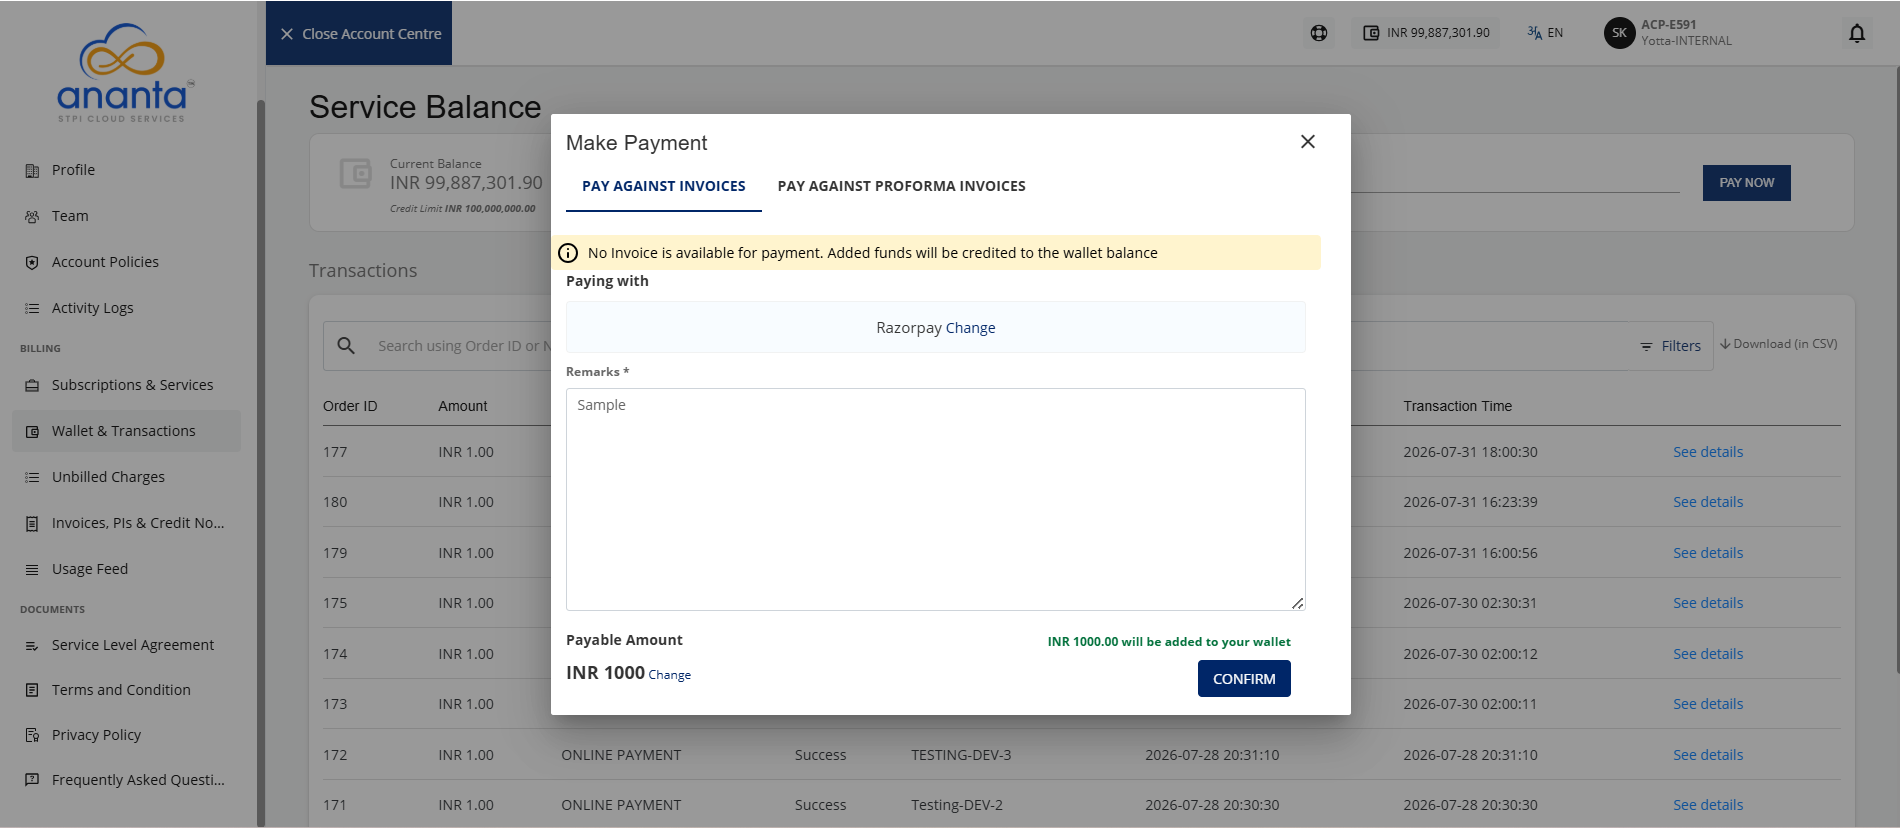See details for order 171

(x=1708, y=805)
